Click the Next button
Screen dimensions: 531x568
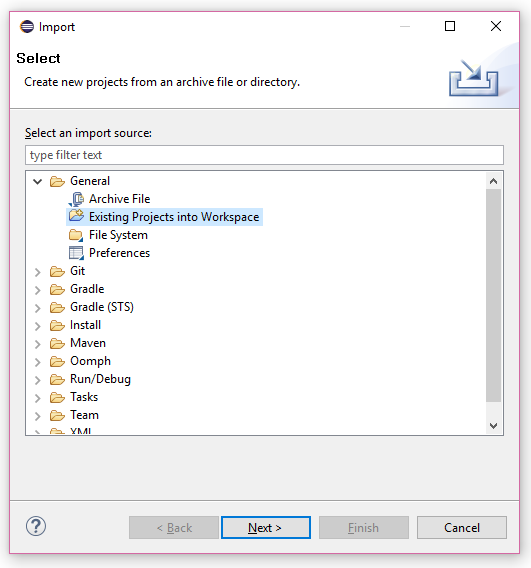pyautogui.click(x=266, y=527)
